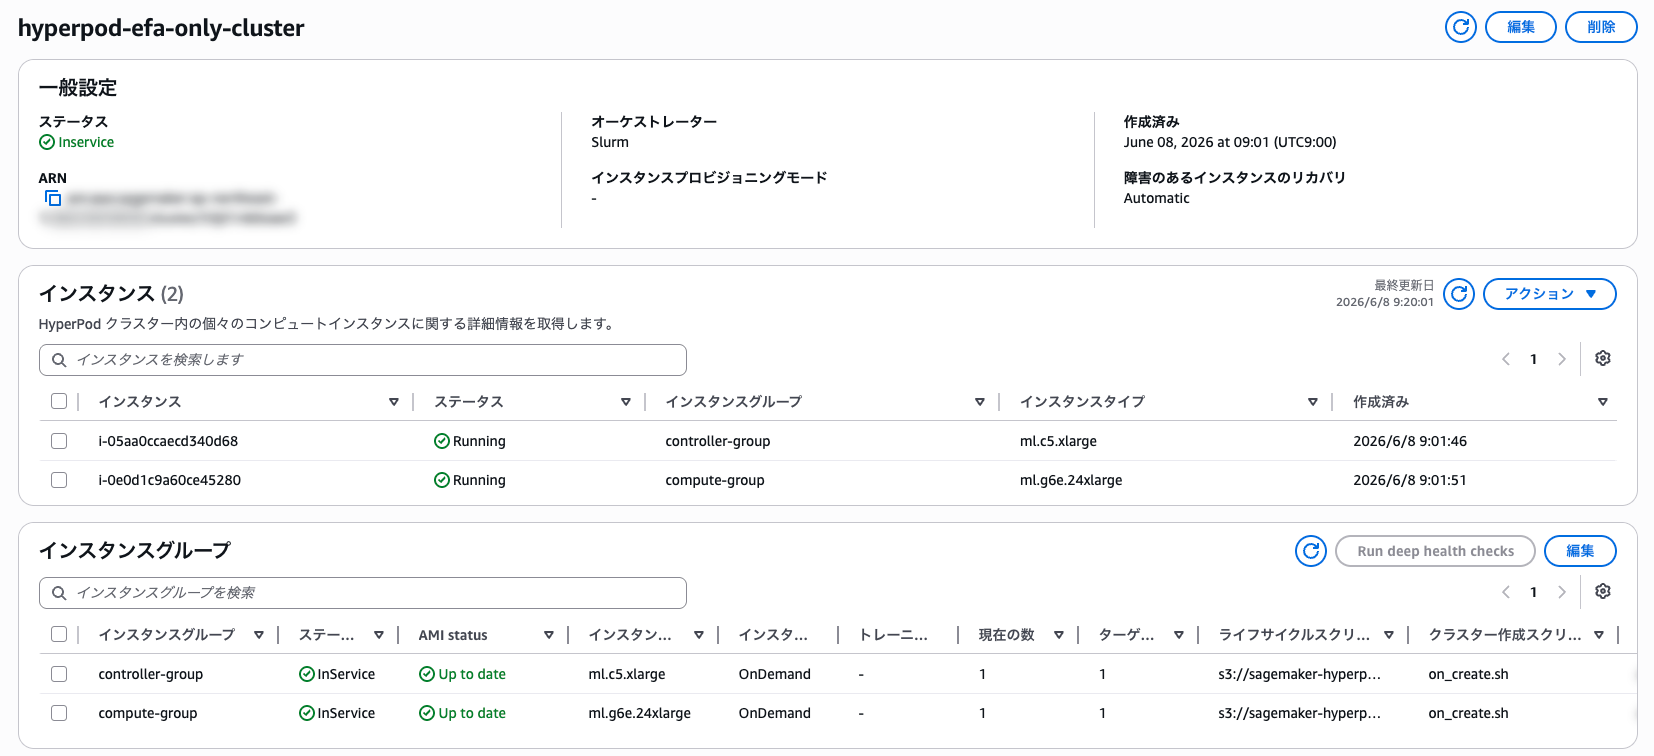The image size is (1654, 756).
Task: Click Run deep health checks button
Action: pyautogui.click(x=1435, y=551)
